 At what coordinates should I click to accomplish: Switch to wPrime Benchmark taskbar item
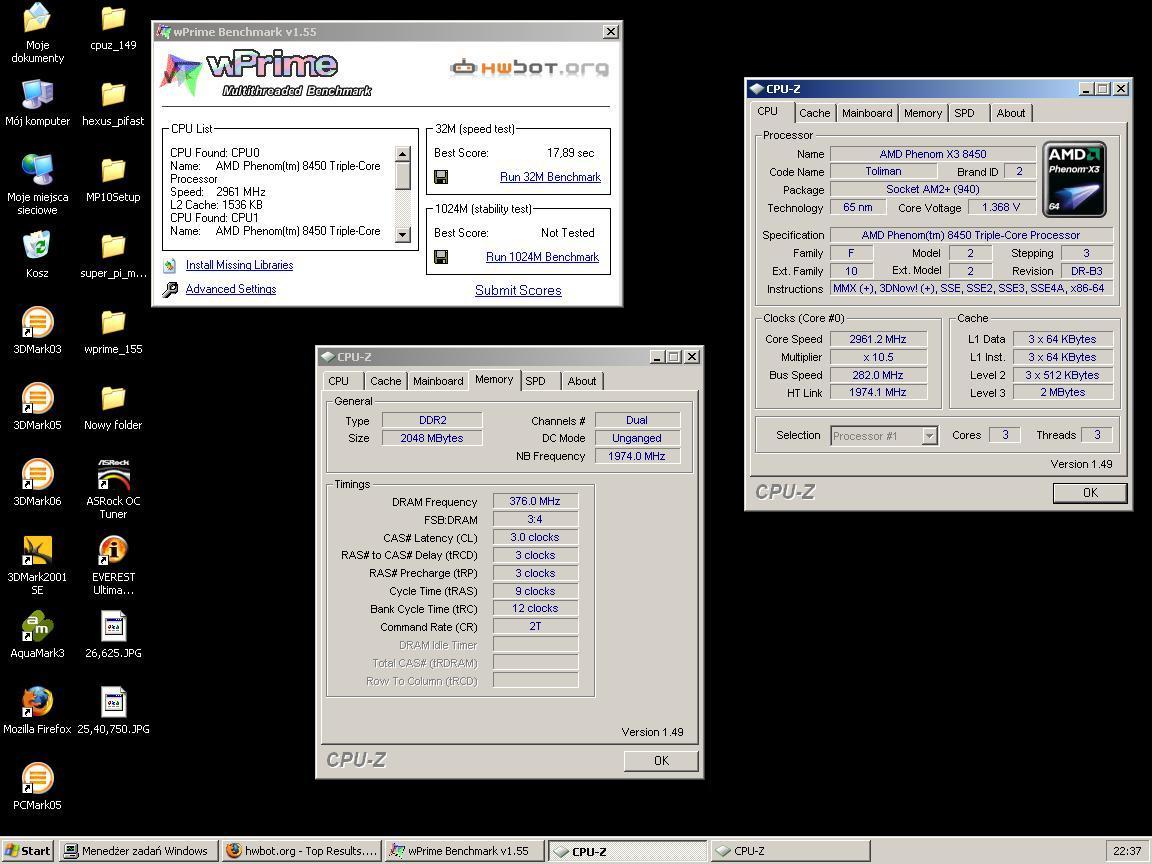click(464, 852)
